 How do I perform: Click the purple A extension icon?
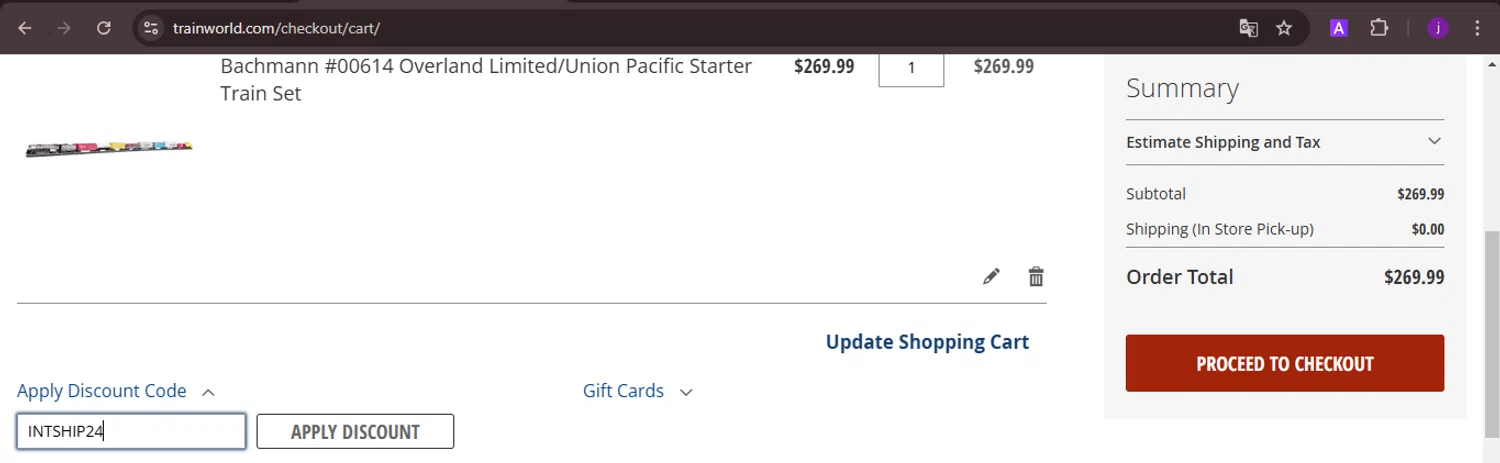(x=1339, y=28)
